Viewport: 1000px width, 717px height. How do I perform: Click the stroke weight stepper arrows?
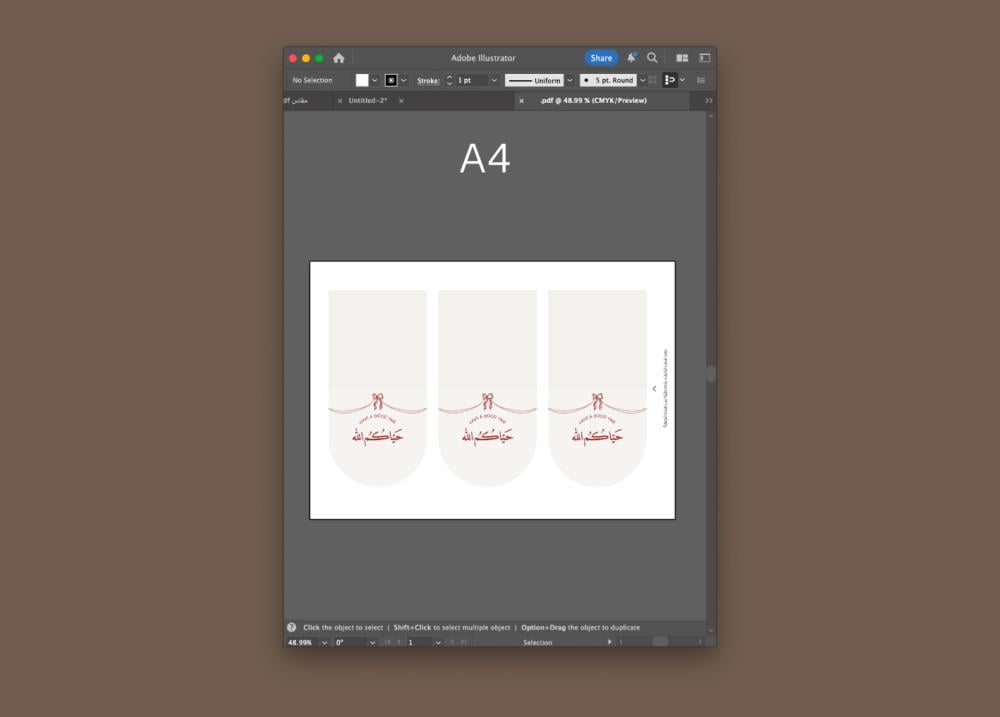point(449,80)
